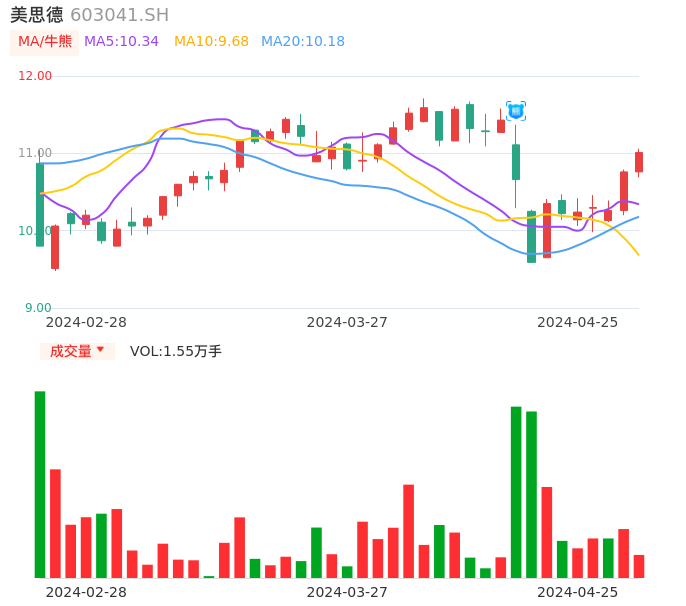Open the 成交量 indicator dropdown
Screen dimensions: 686x606
(78, 351)
